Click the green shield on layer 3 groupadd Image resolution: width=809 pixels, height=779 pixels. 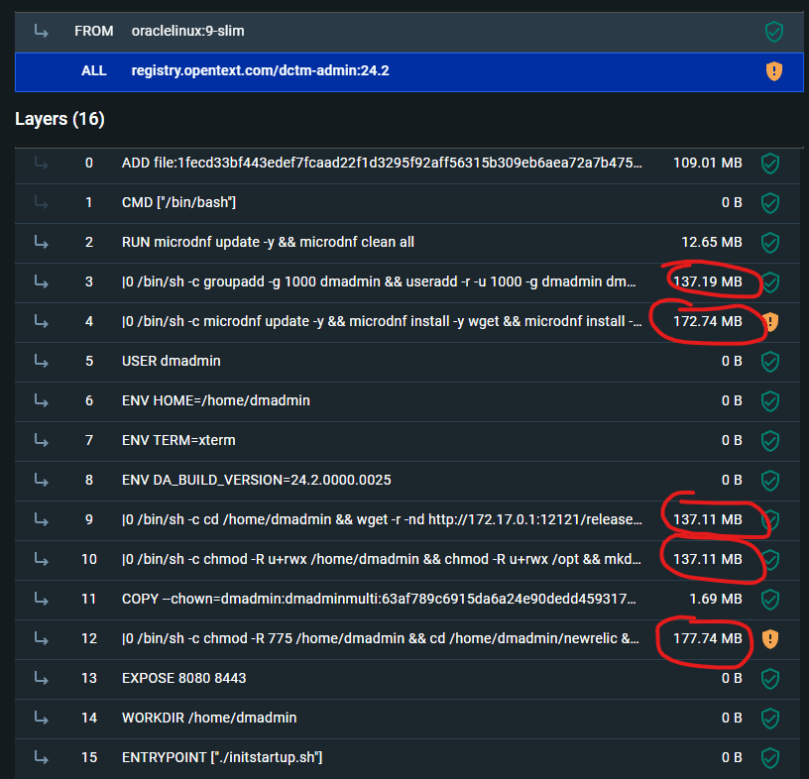pyautogui.click(x=771, y=282)
